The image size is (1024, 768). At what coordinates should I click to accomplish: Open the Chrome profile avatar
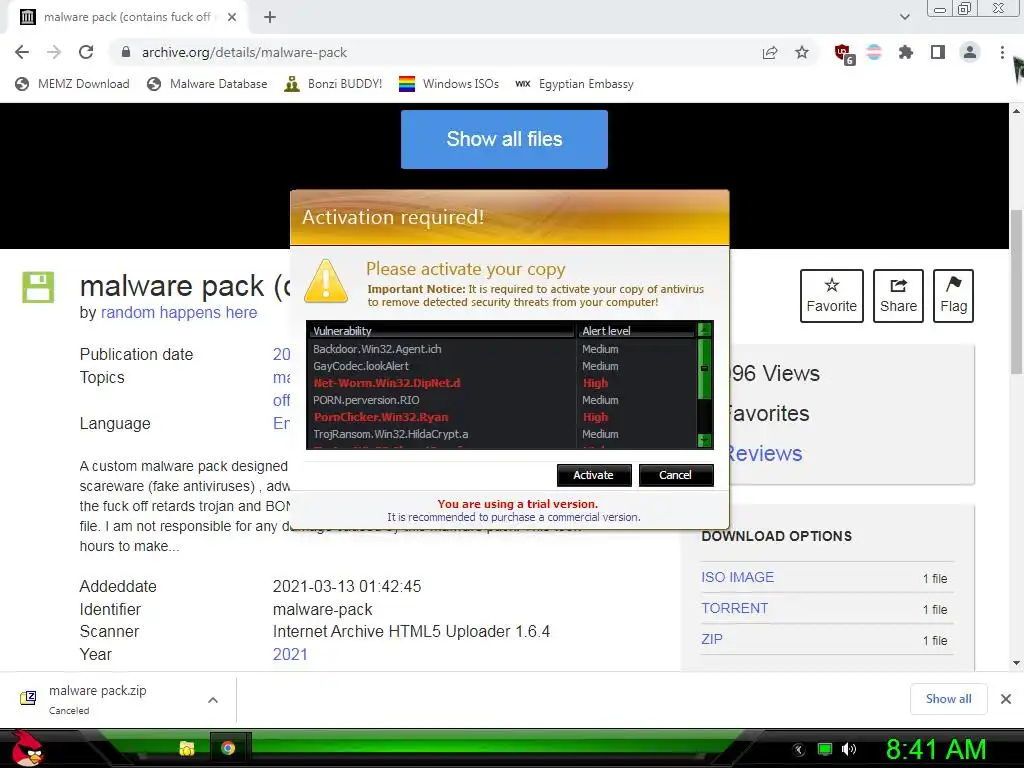click(970, 52)
